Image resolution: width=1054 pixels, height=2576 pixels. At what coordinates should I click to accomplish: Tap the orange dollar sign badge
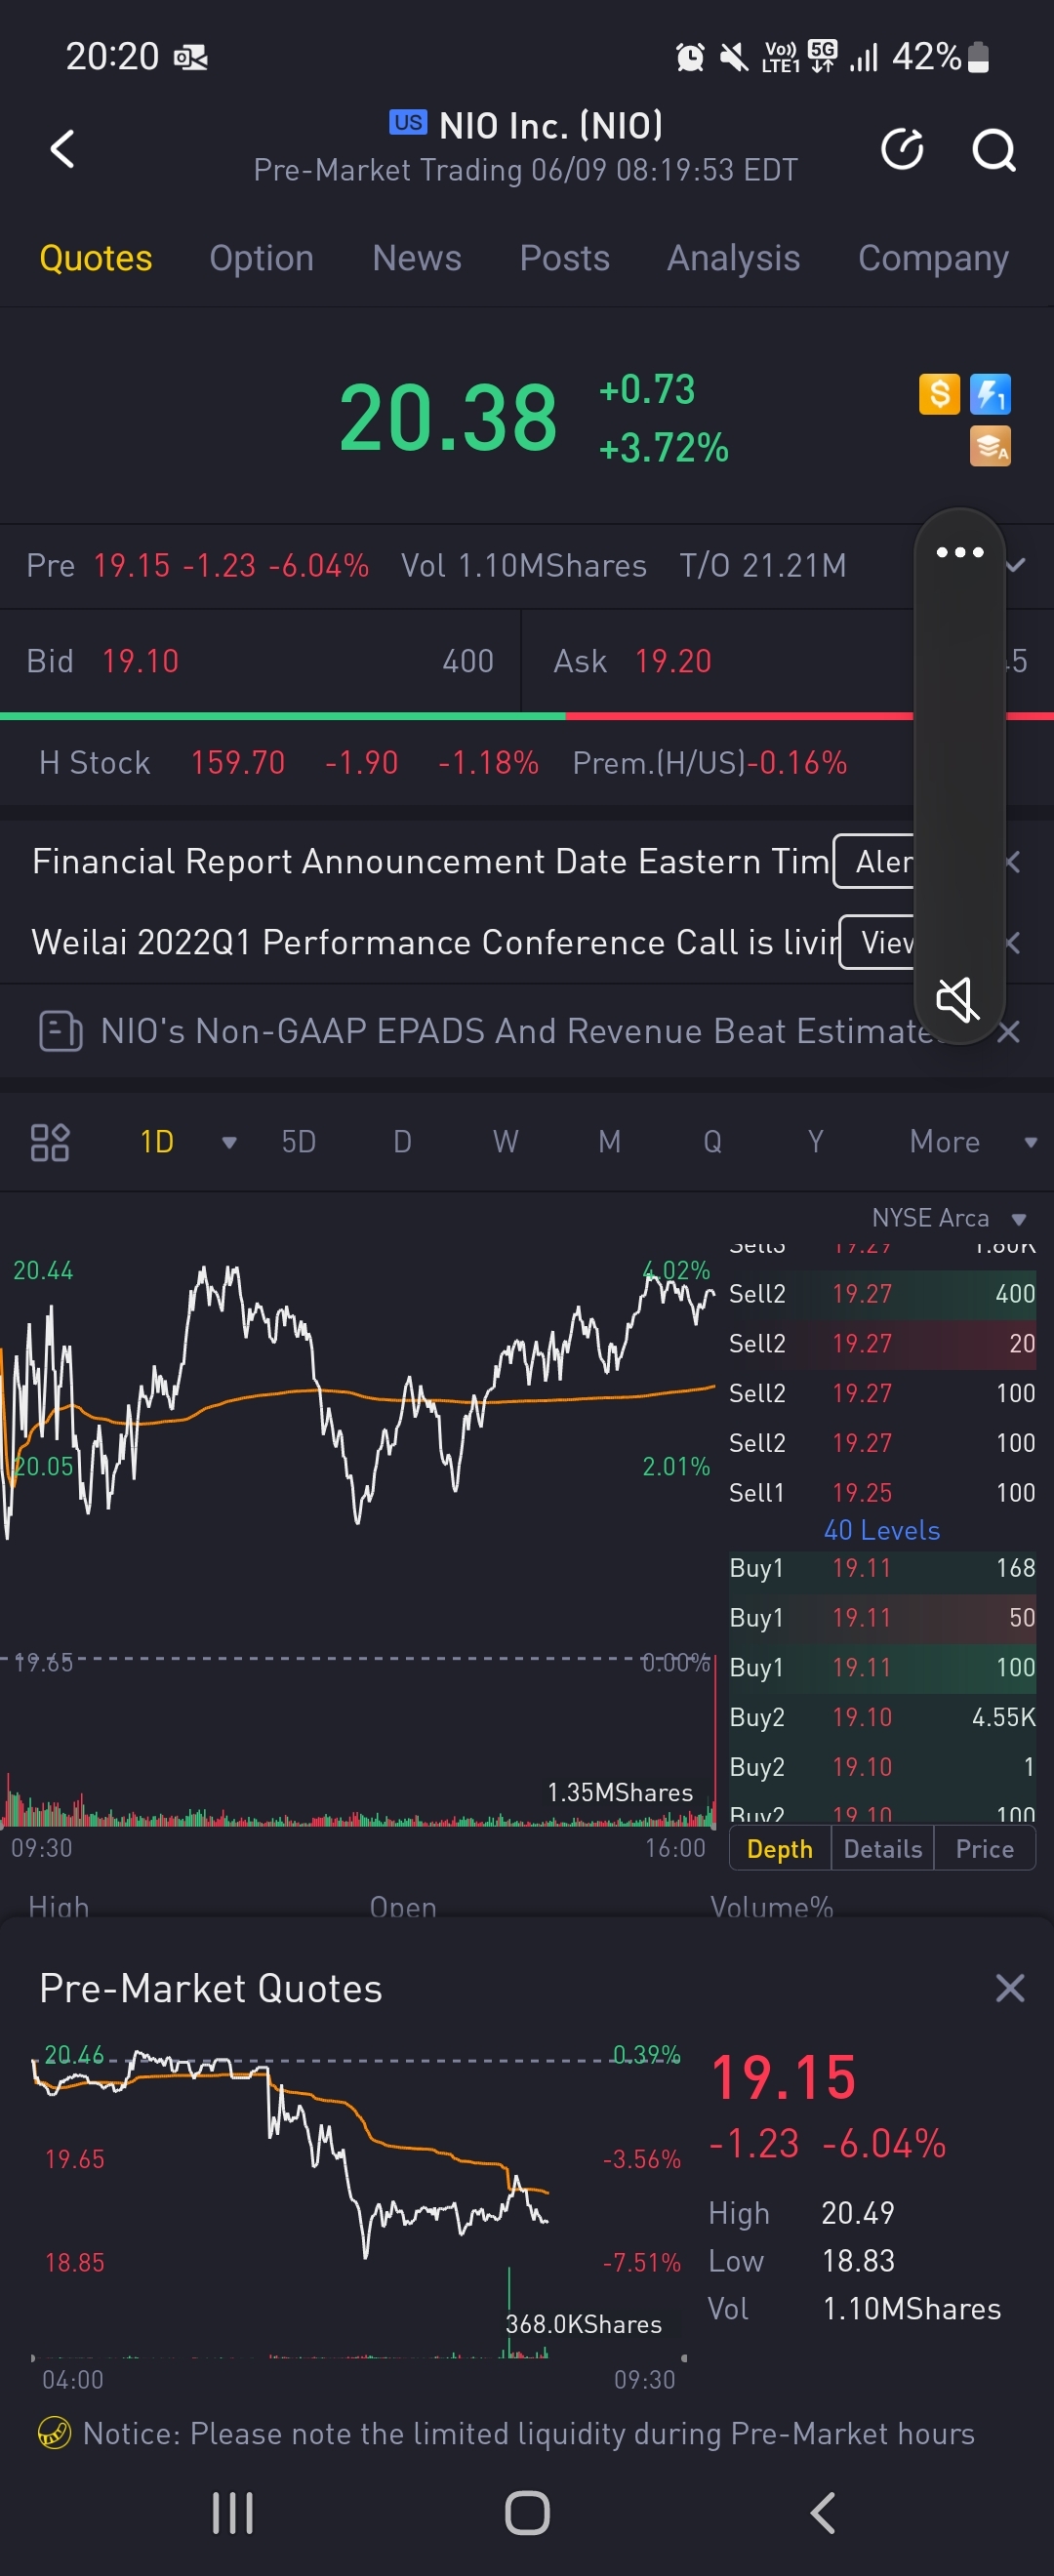[939, 394]
